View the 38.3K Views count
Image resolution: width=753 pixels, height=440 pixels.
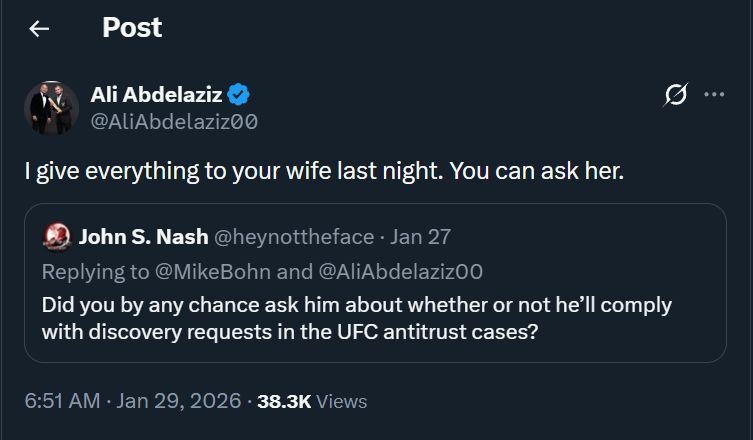(x=312, y=401)
